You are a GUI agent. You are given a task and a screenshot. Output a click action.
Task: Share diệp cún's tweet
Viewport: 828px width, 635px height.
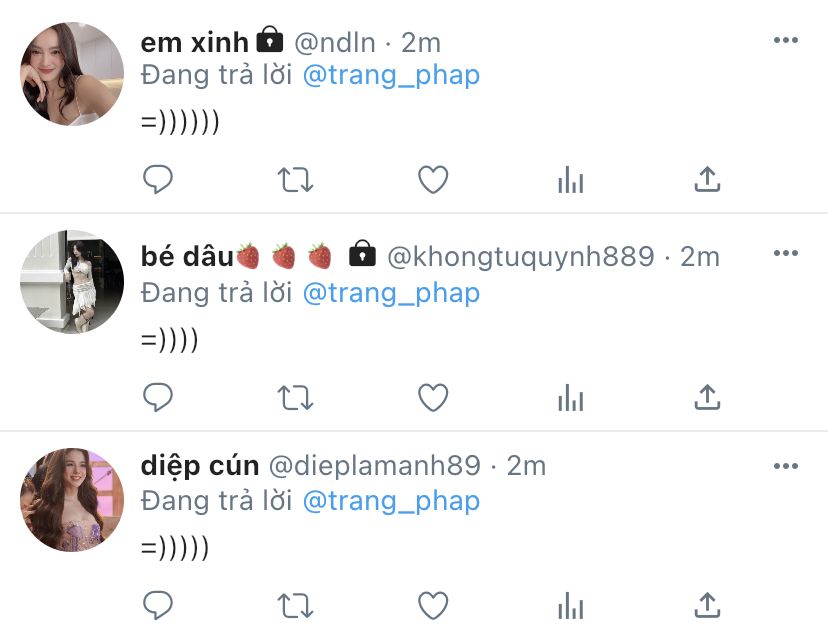click(x=707, y=605)
